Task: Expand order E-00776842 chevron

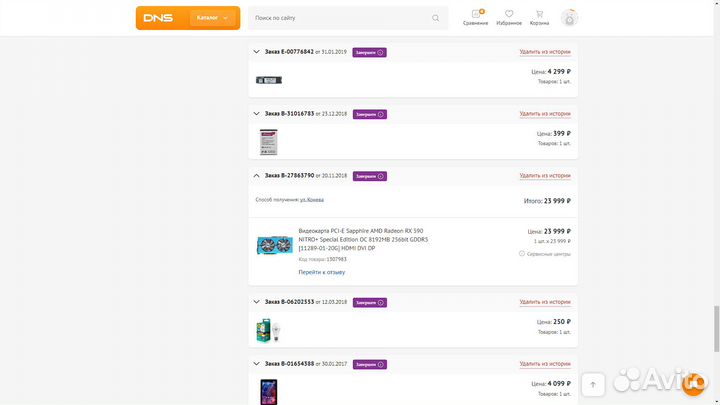Action: tap(256, 52)
